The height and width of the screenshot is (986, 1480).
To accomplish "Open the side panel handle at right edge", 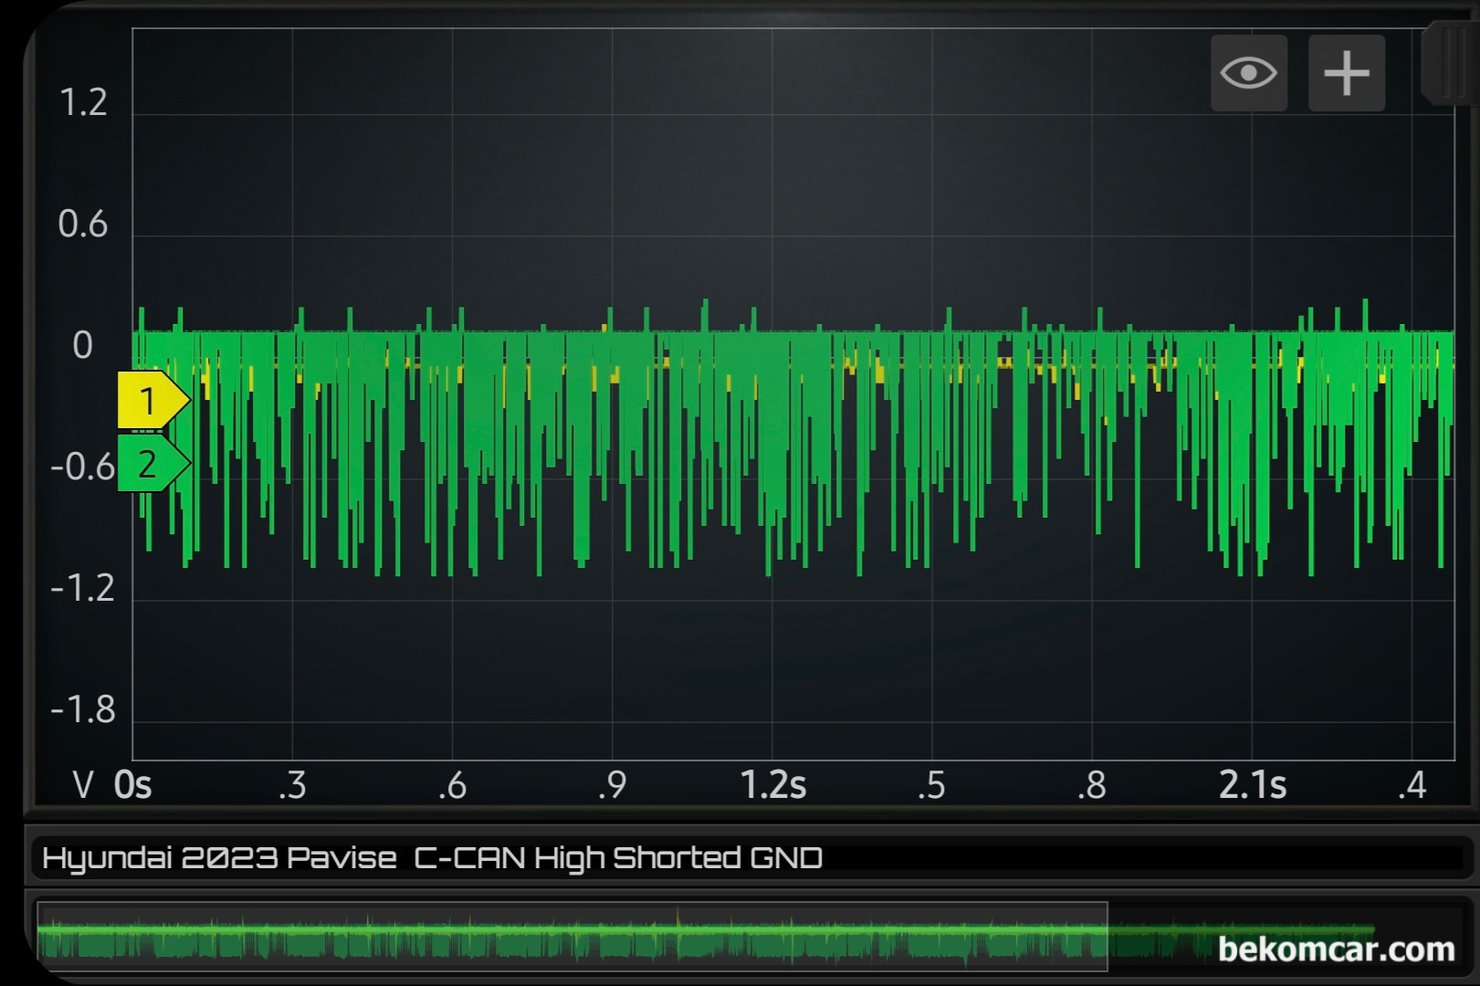I will tap(1448, 64).
